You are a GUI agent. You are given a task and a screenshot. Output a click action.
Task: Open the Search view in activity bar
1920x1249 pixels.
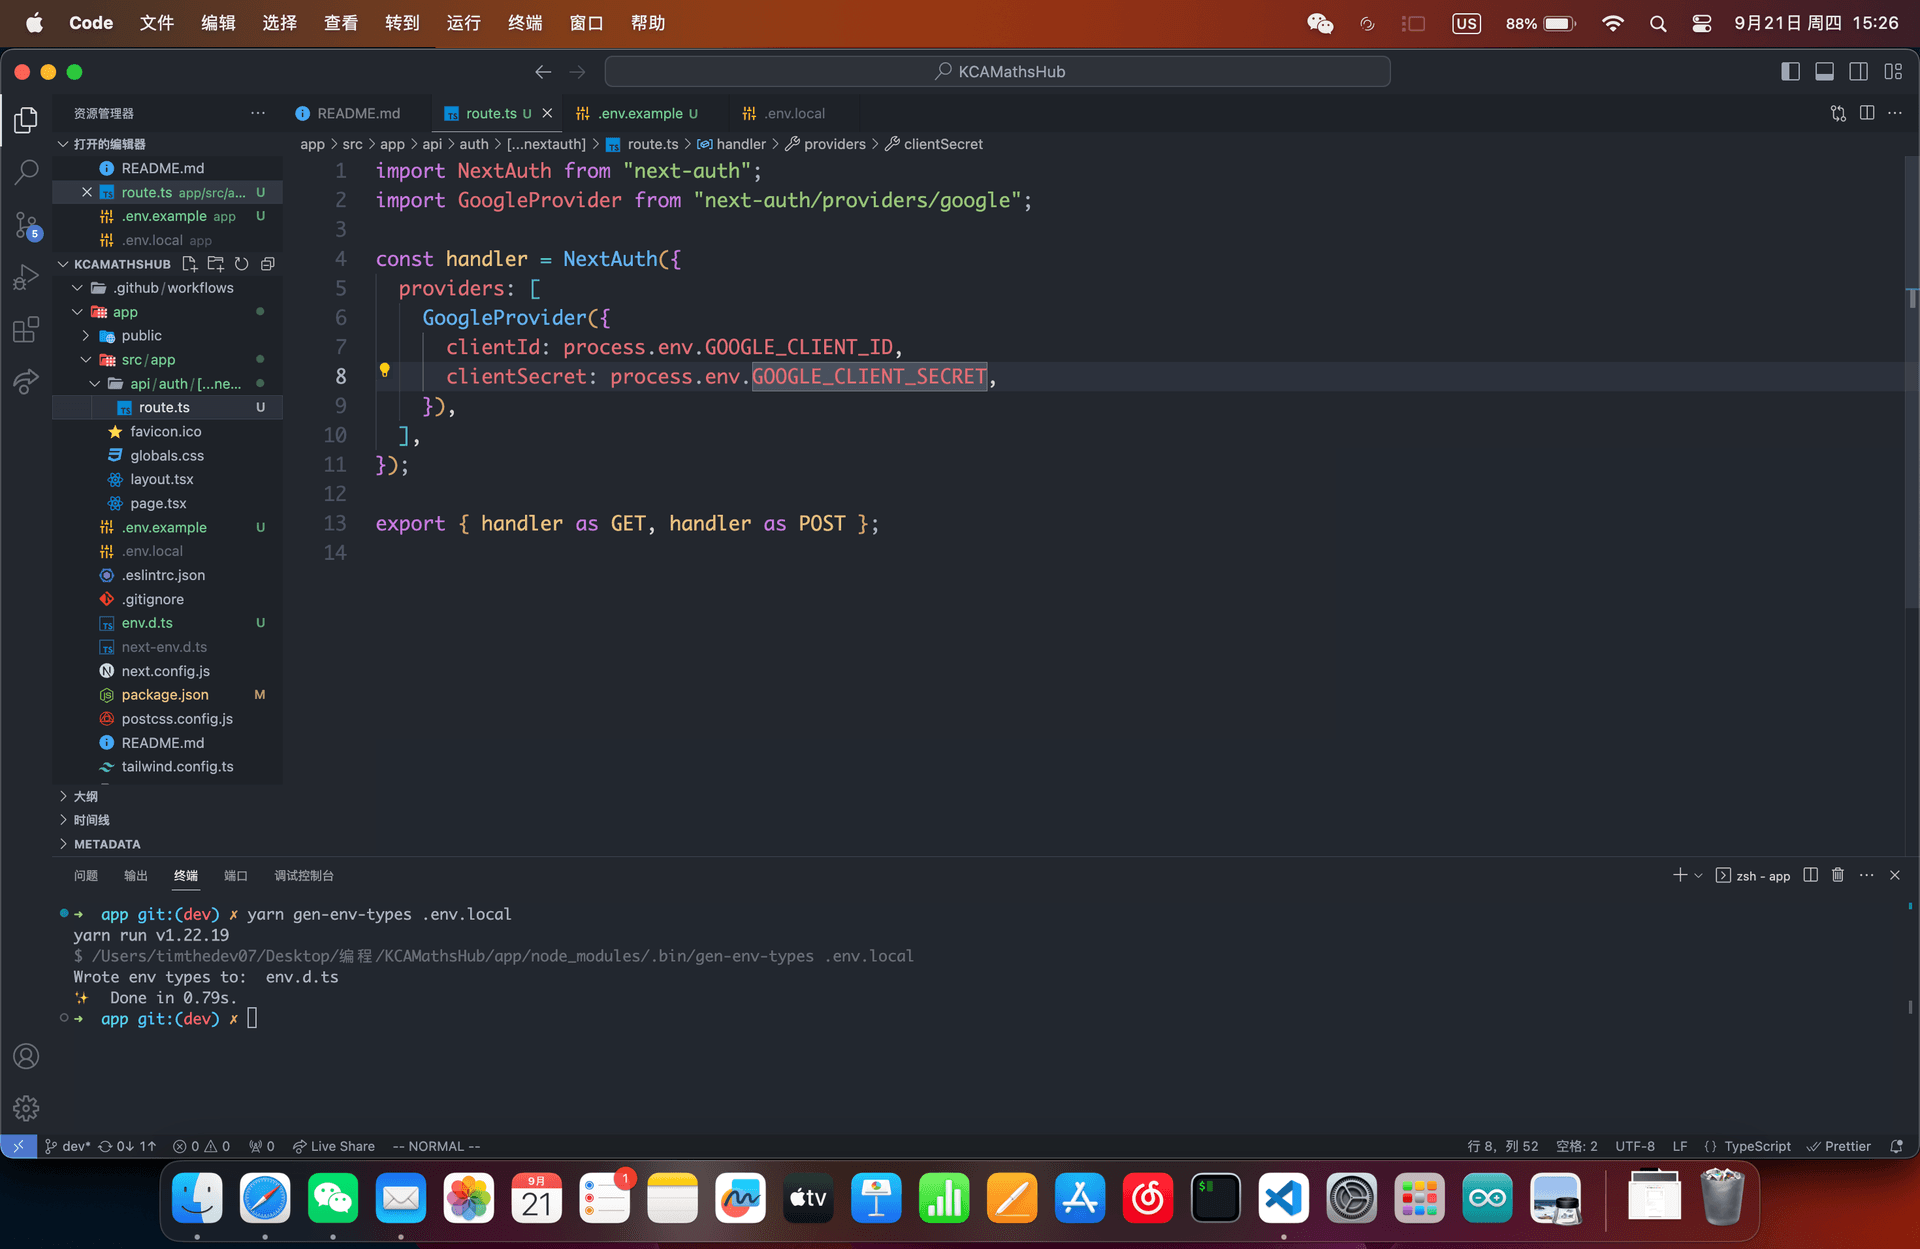point(27,172)
